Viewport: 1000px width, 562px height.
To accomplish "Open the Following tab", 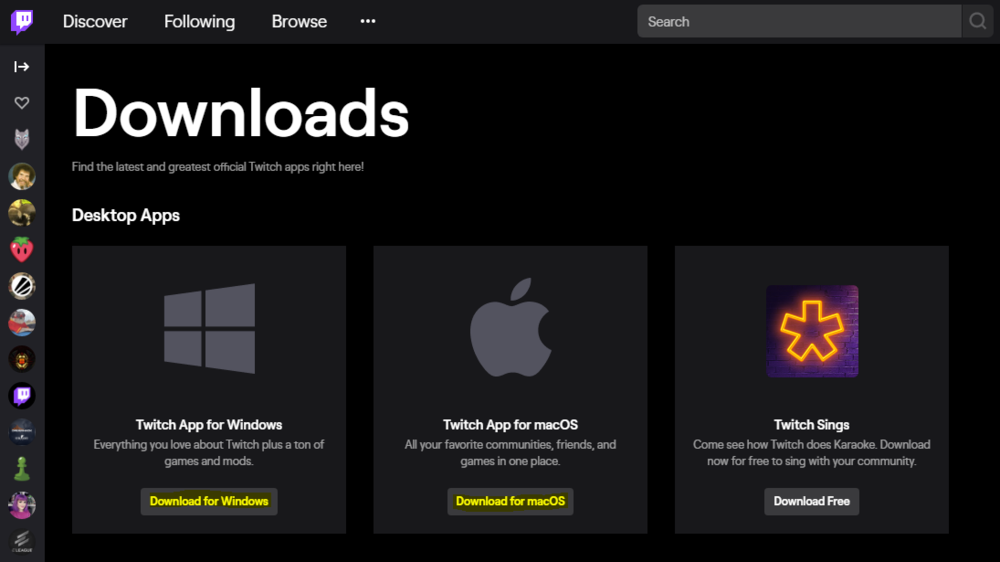I will [199, 21].
